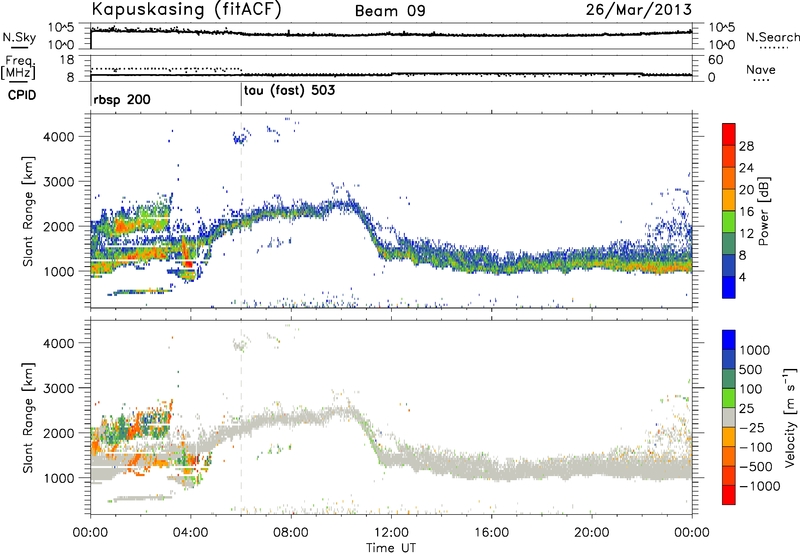The width and height of the screenshot is (800, 554).
Task: Click the red bottom segment of Velocity color bar
Action: [x=729, y=495]
